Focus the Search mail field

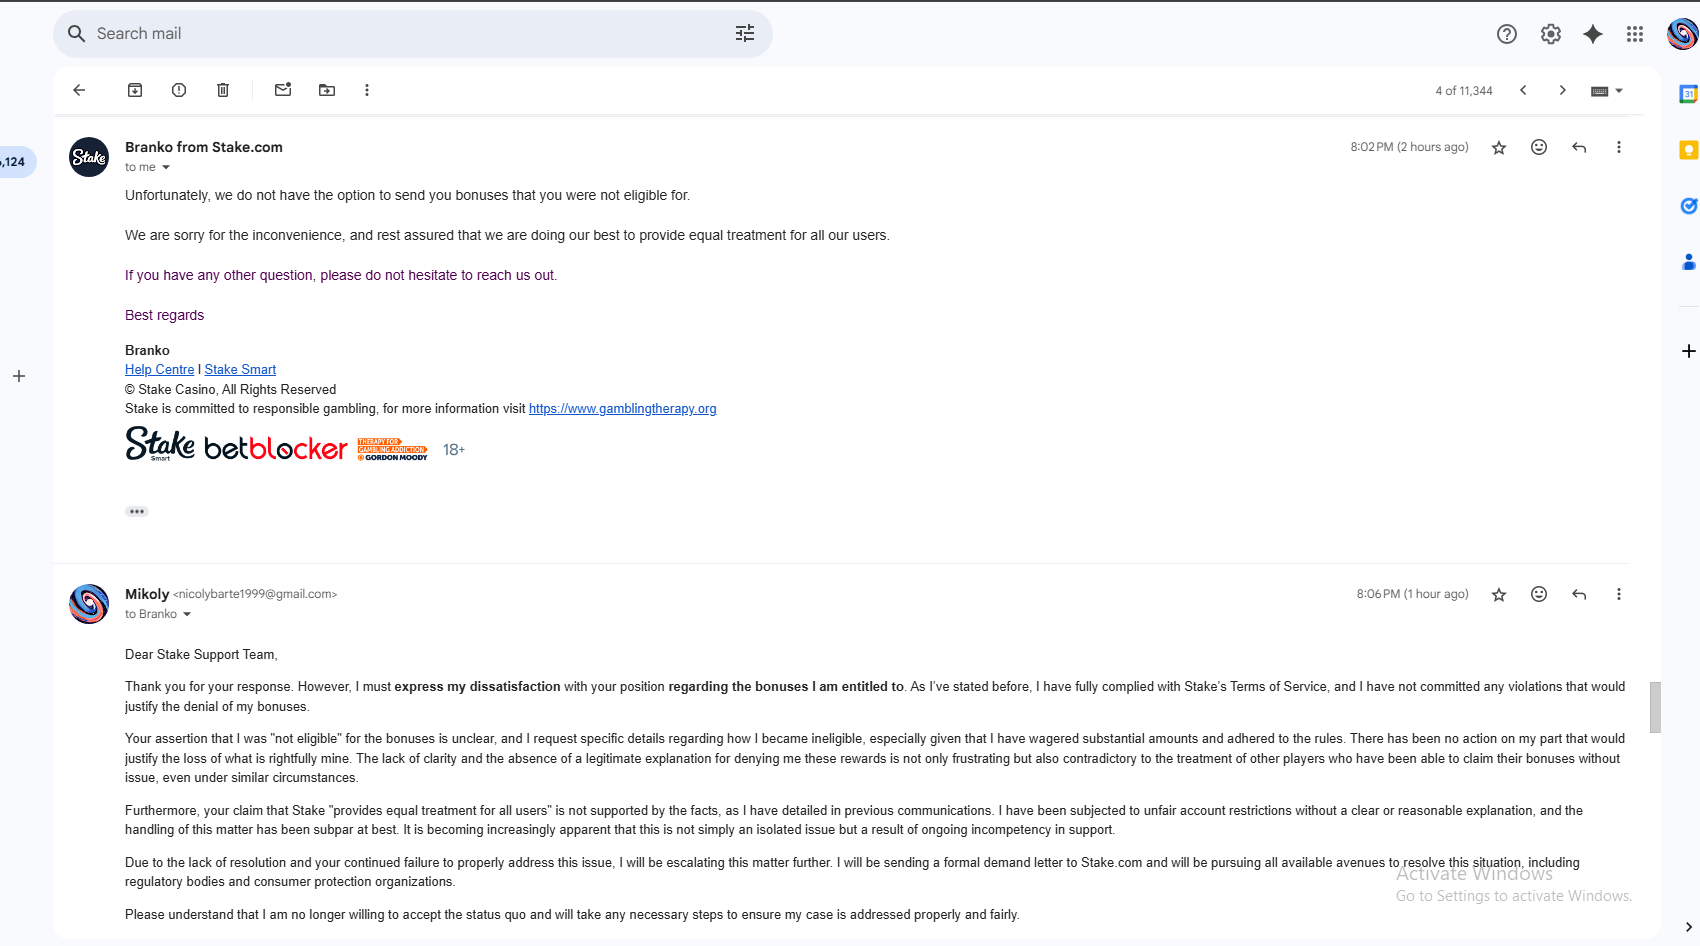413,34
